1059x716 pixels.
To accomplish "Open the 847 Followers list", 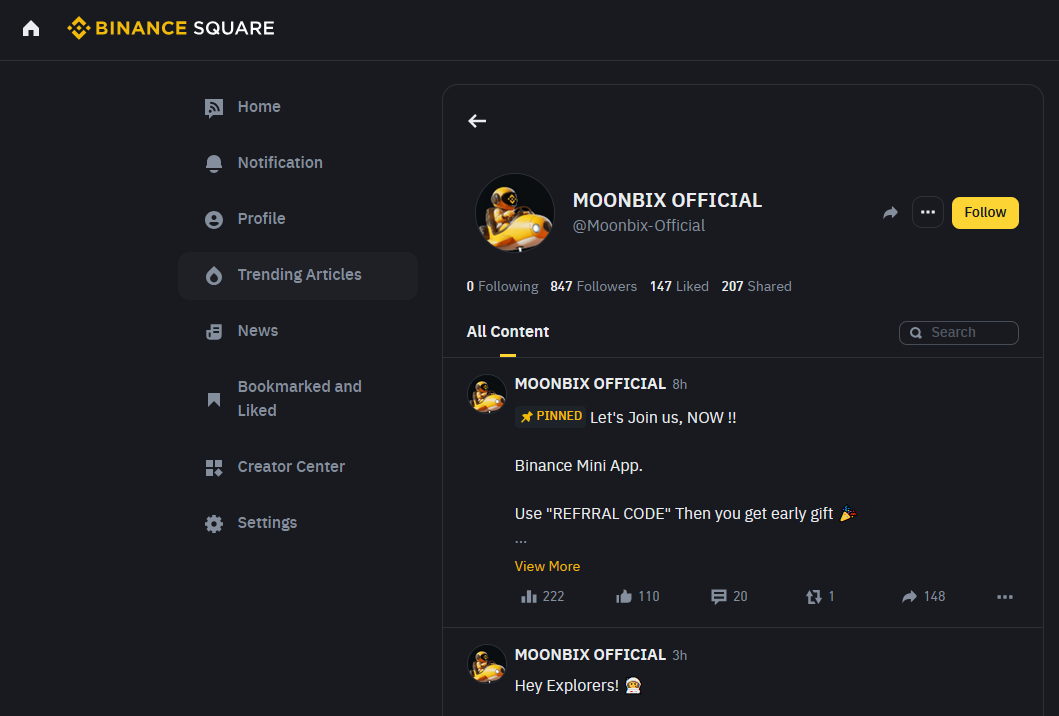I will pos(593,287).
